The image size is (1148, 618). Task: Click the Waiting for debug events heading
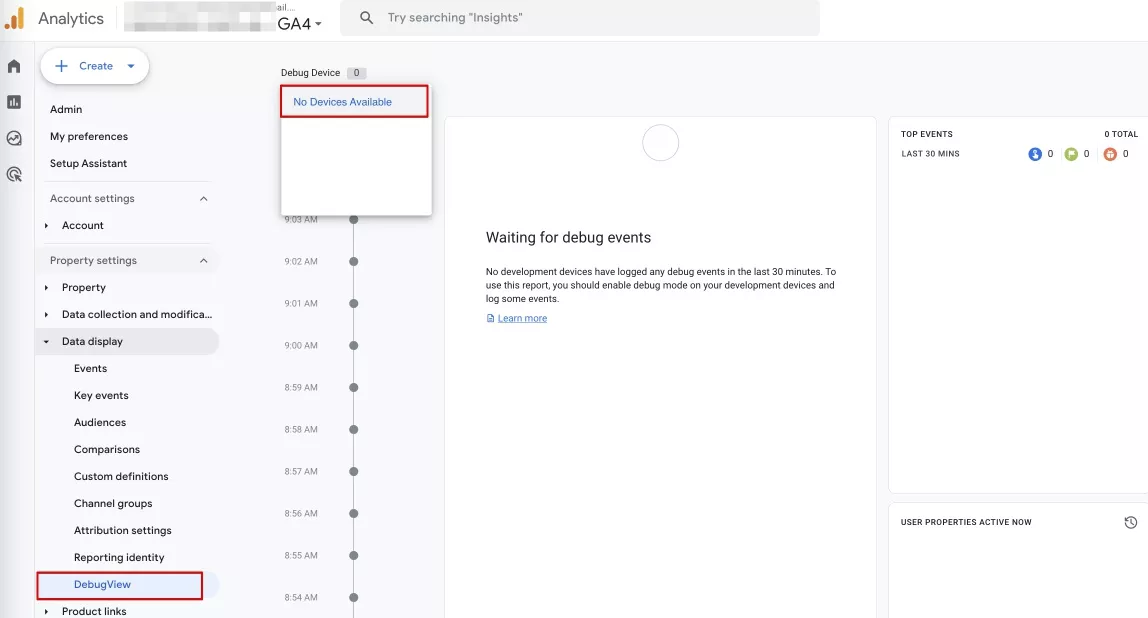[568, 238]
